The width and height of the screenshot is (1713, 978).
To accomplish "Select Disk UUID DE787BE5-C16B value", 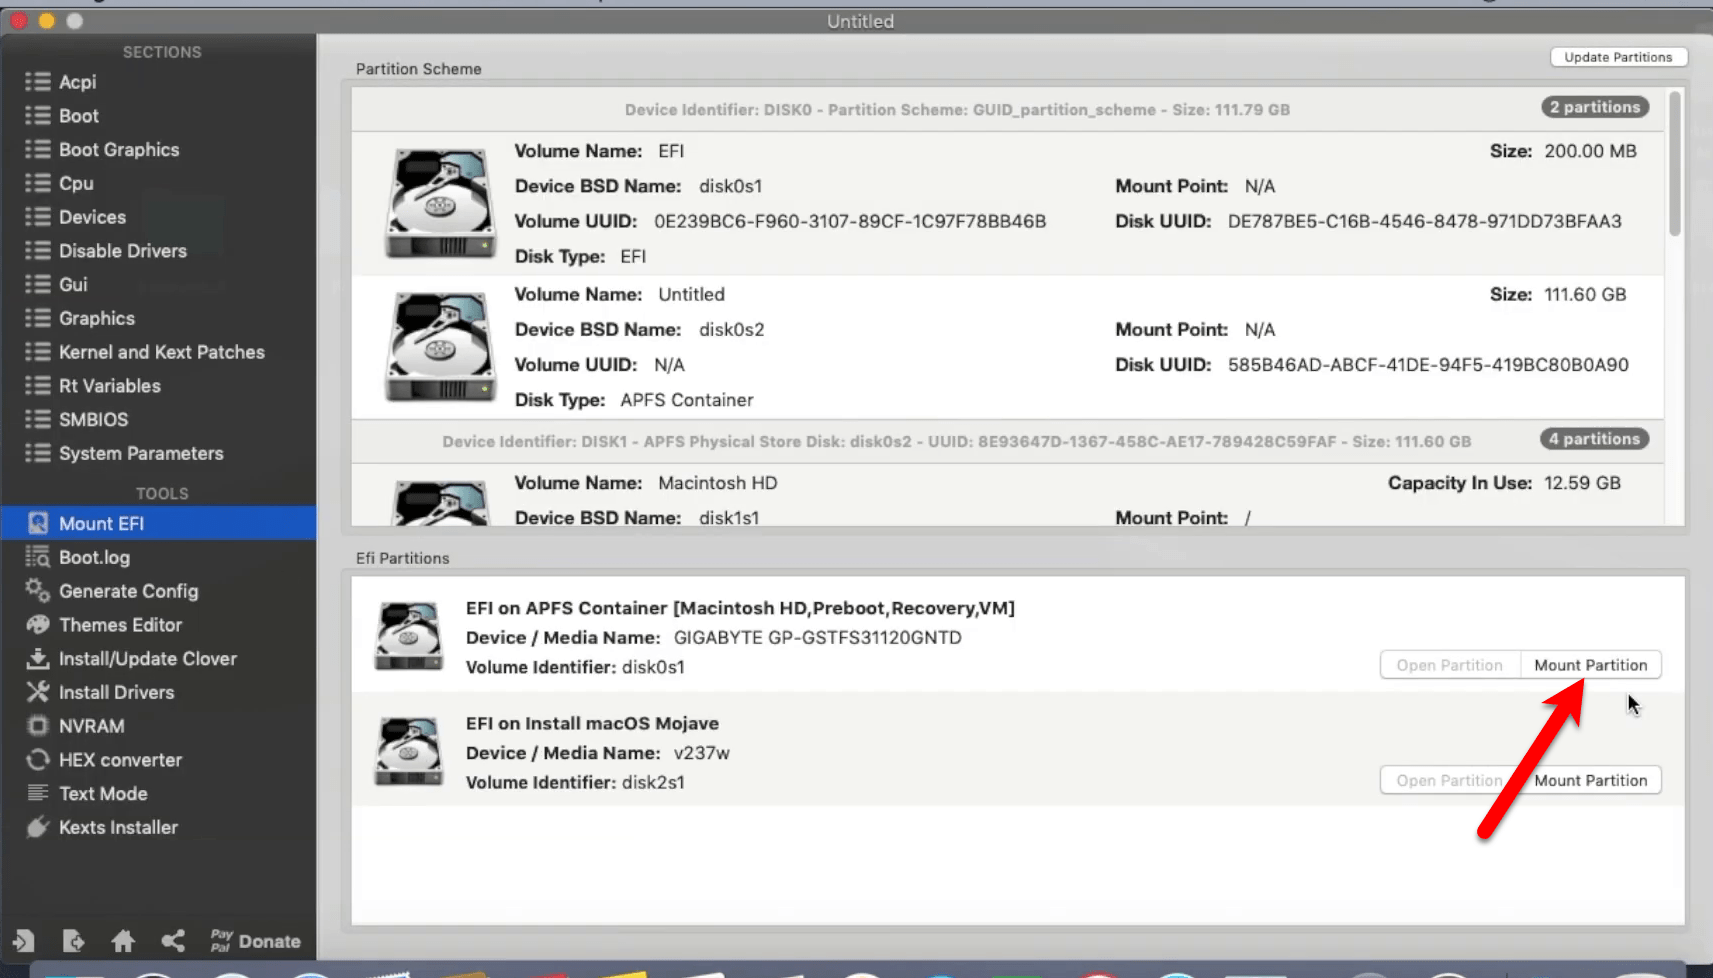I will pyautogui.click(x=1425, y=221).
